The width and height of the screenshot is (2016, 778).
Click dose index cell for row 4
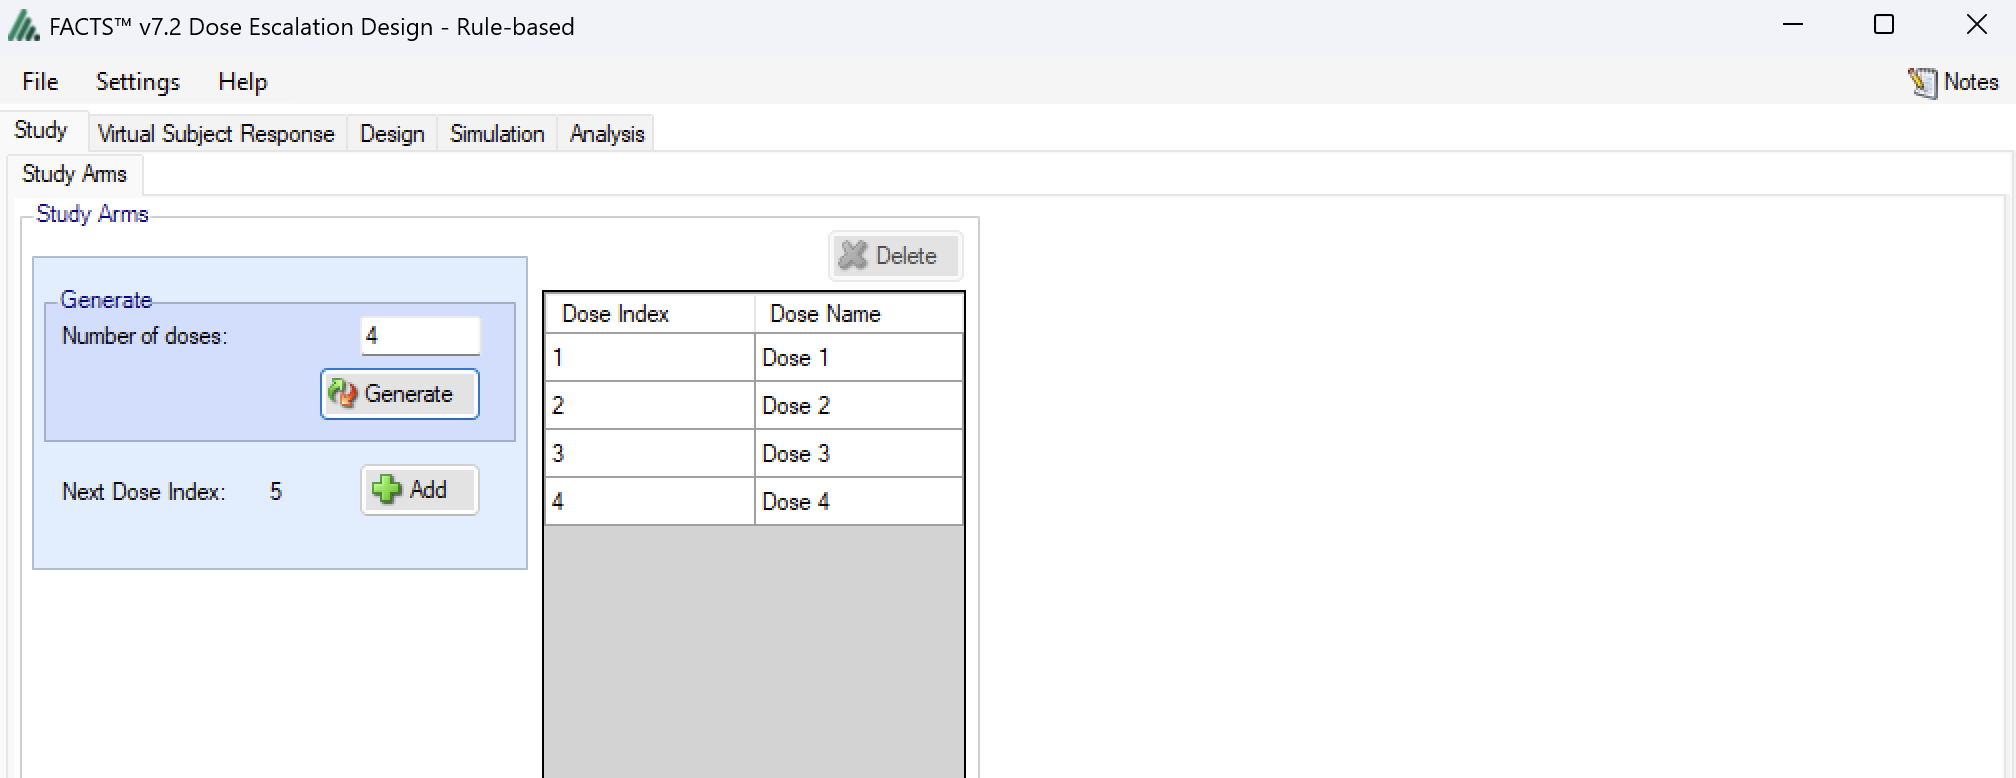click(x=649, y=502)
